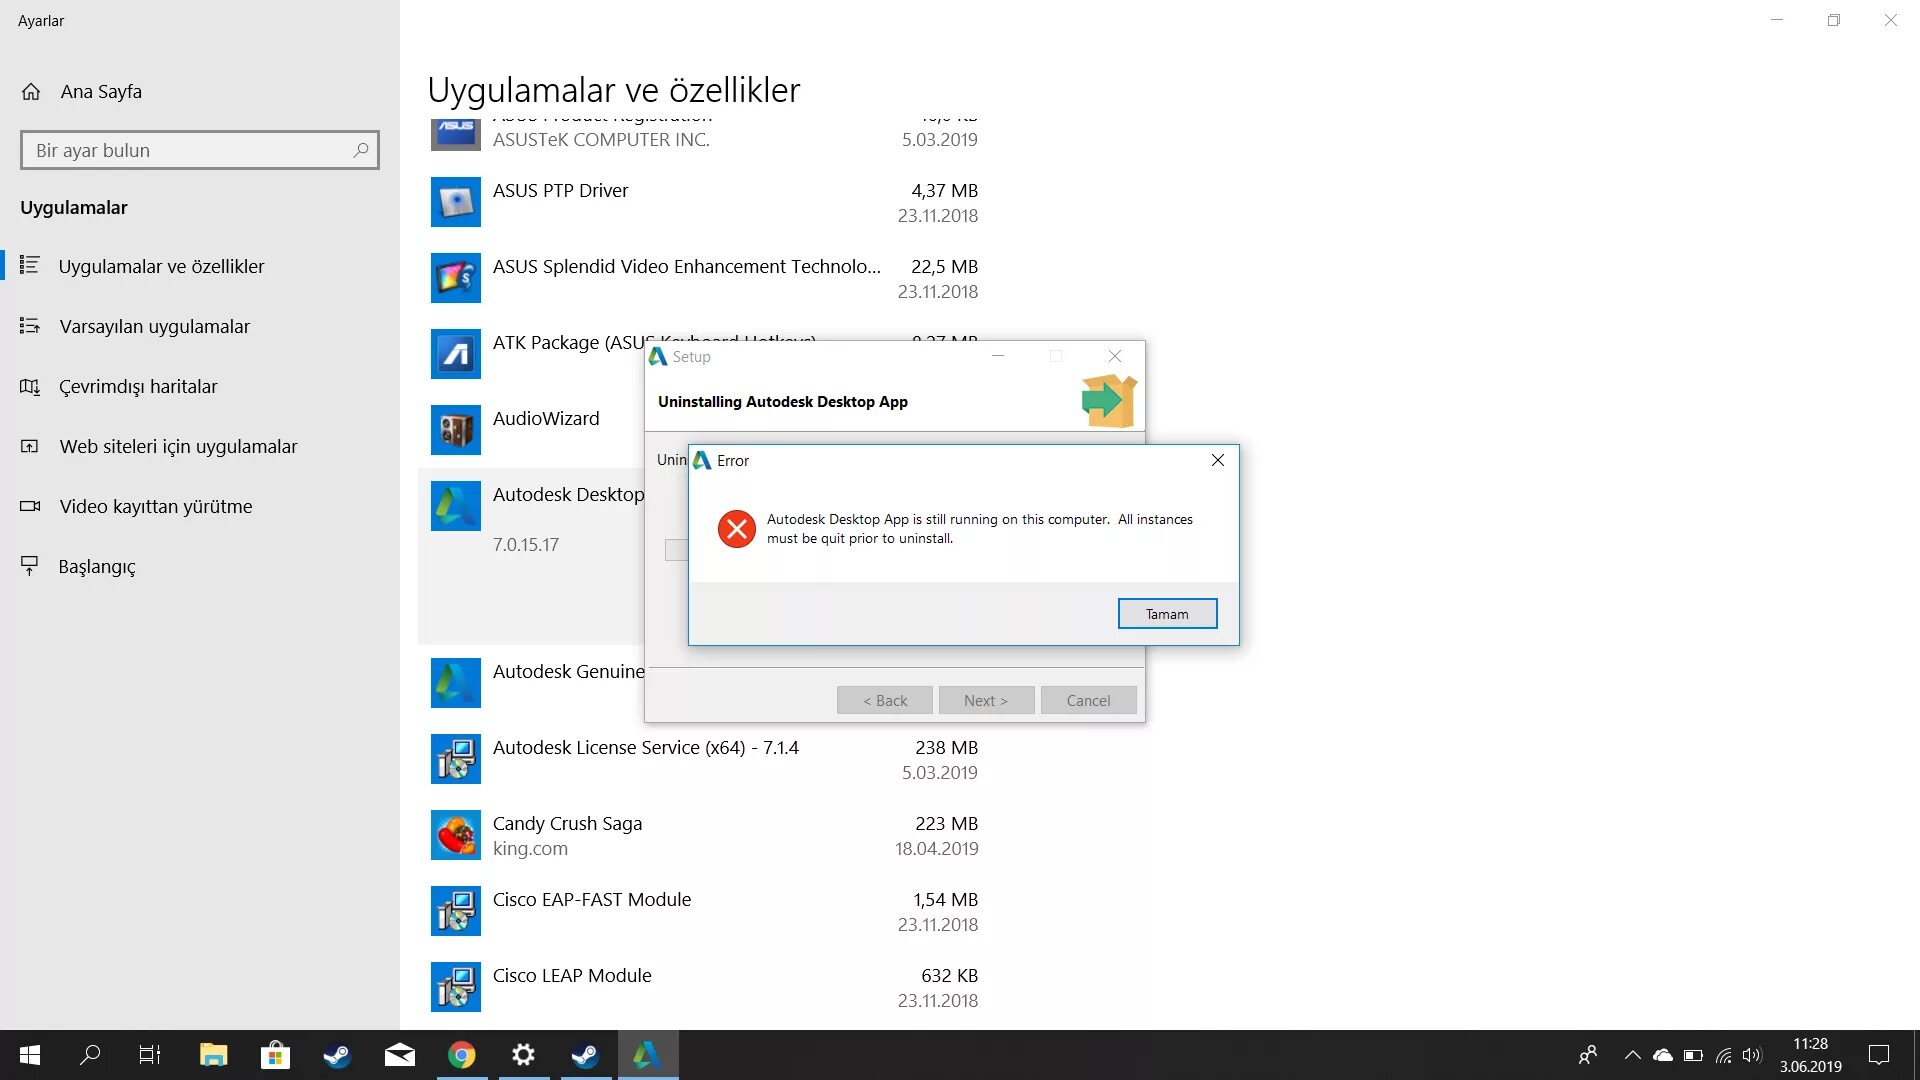Select ASUS PTP Driver app icon
The height and width of the screenshot is (1080, 1920).
tap(455, 203)
